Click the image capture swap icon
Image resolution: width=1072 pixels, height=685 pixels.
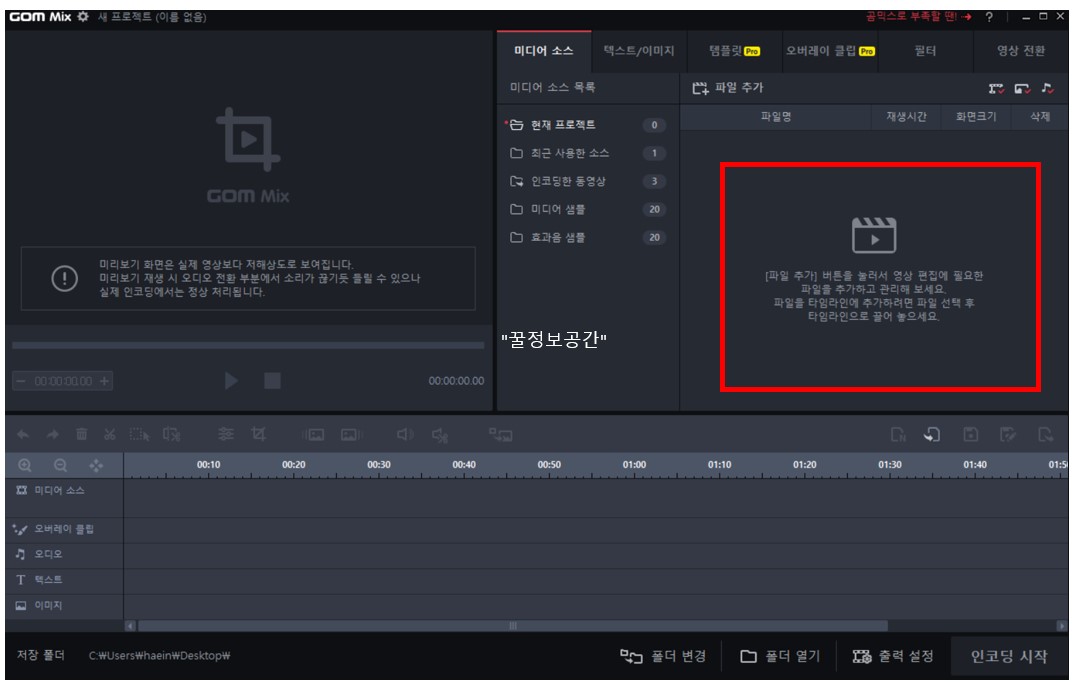click(x=500, y=435)
